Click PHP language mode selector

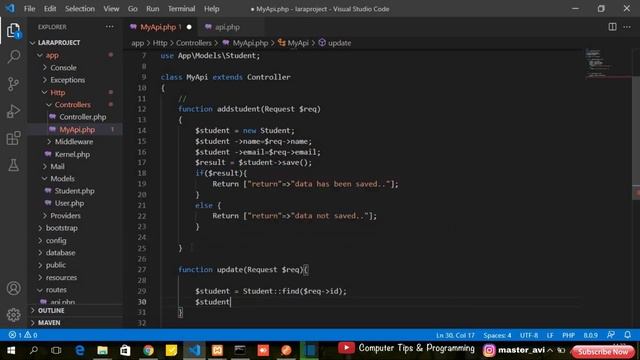[568, 335]
